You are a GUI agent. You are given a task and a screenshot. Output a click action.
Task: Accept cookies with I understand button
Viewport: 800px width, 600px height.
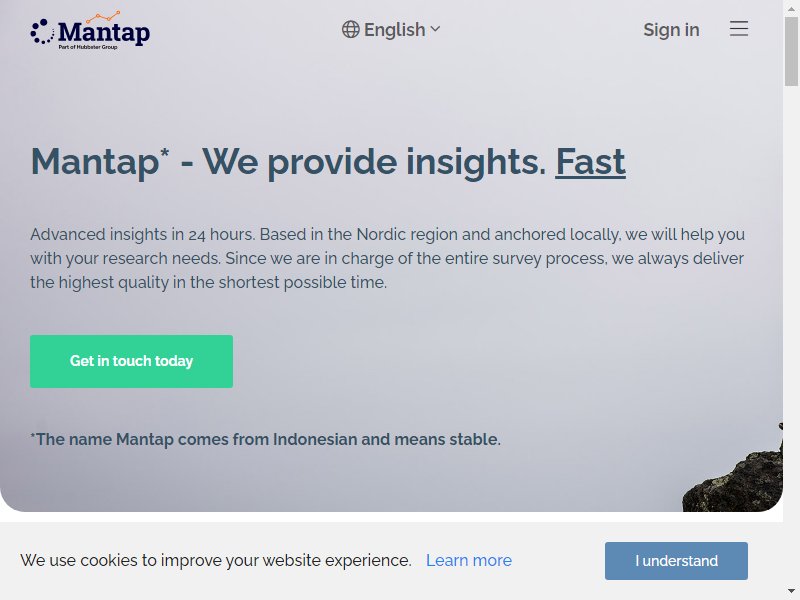coord(677,561)
